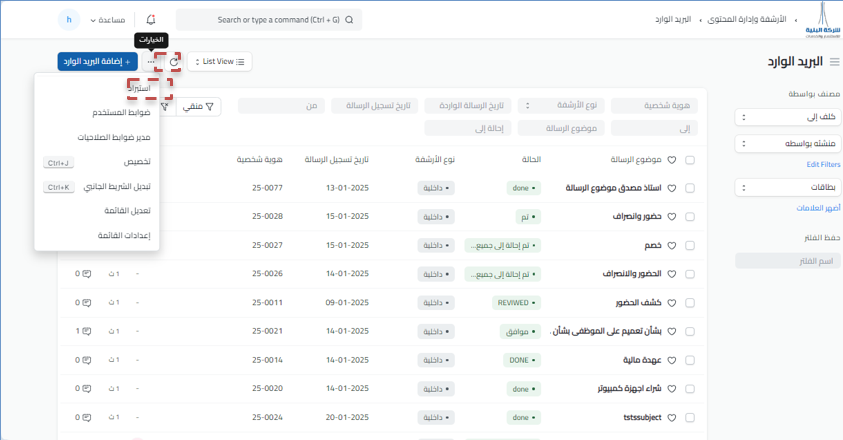The height and width of the screenshot is (440, 843).
Task: Open comments icon in 25-0020 row
Action: point(87,388)
